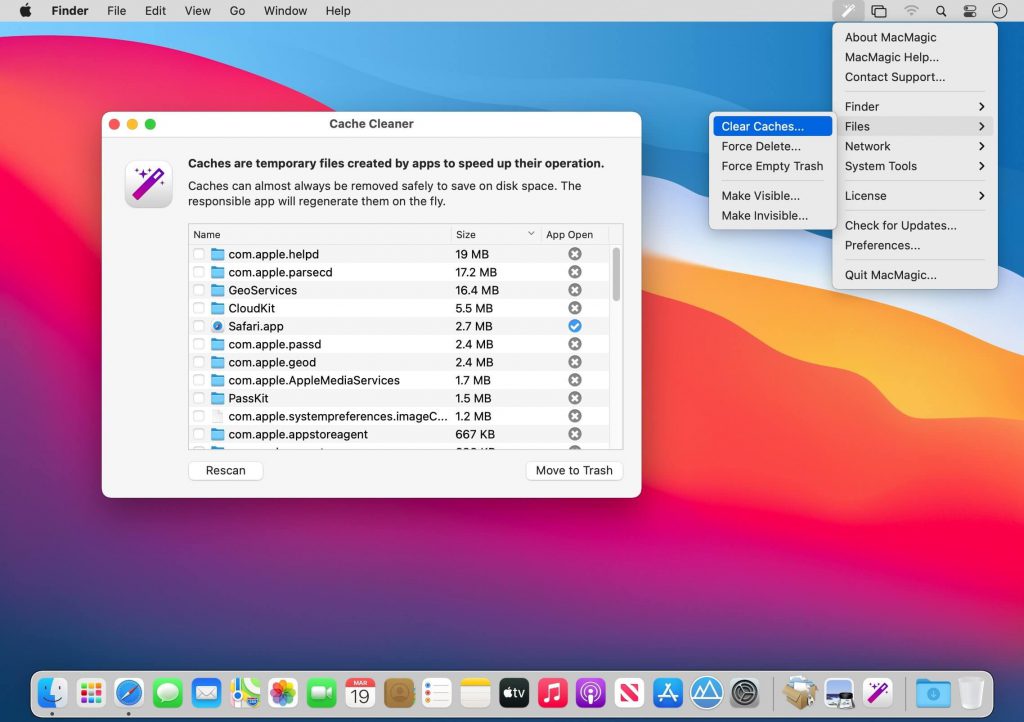Open Launchpad from the Dock

point(91,691)
